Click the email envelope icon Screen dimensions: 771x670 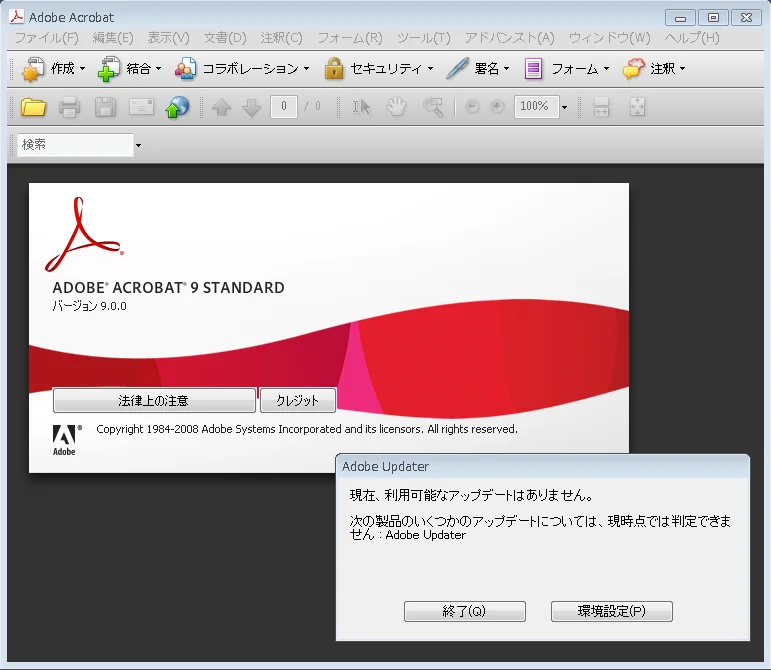(142, 107)
